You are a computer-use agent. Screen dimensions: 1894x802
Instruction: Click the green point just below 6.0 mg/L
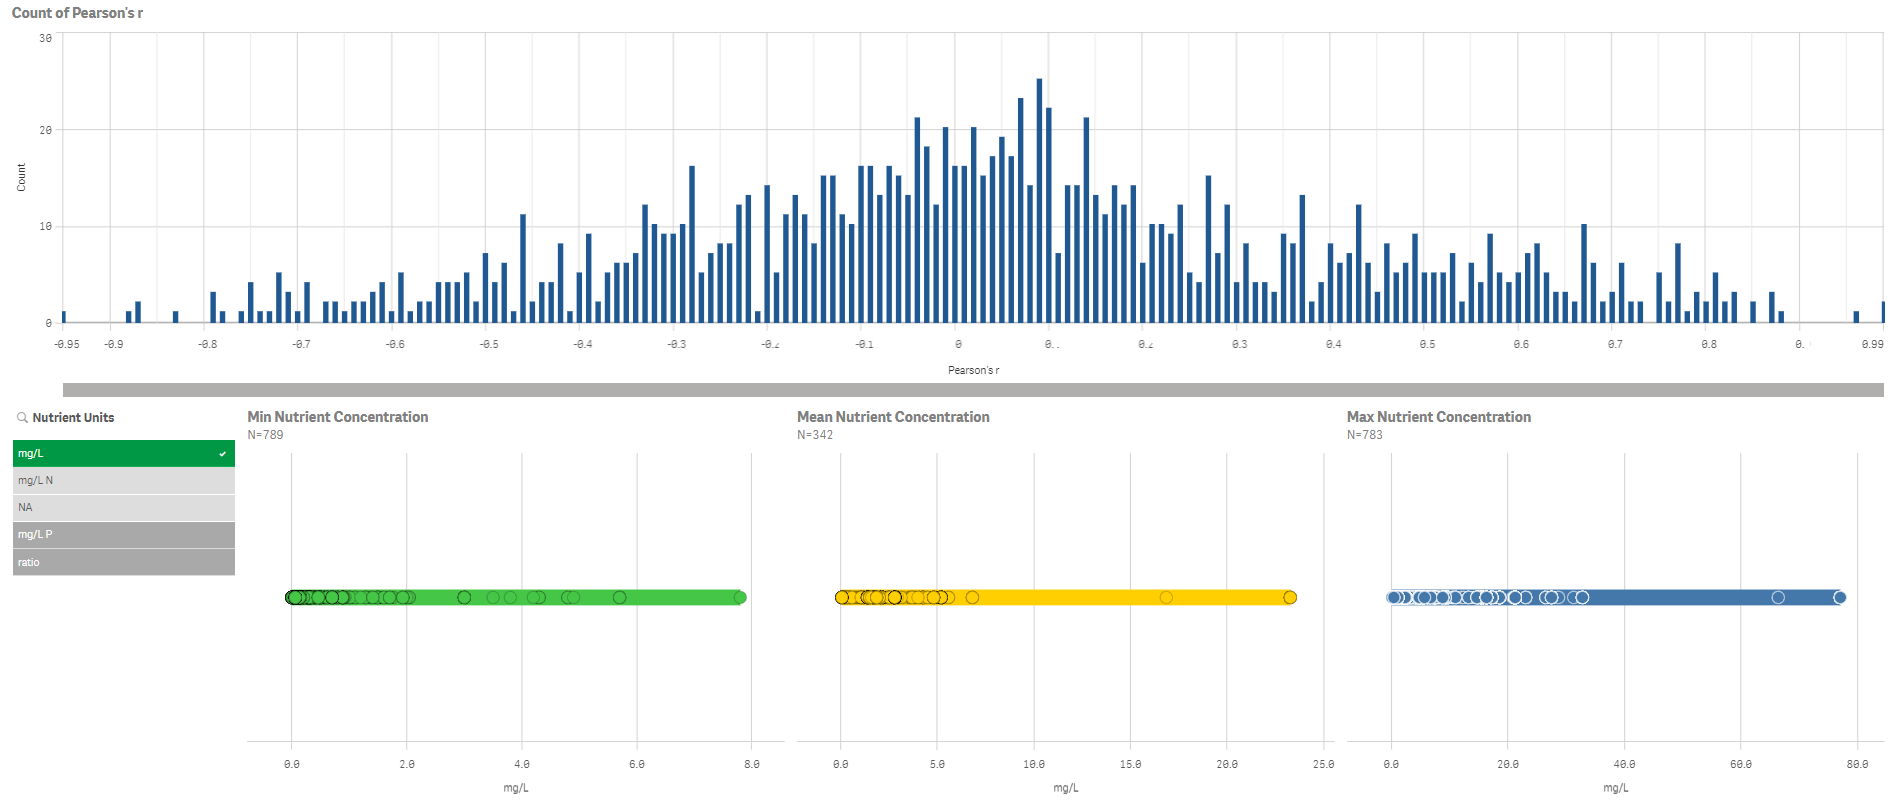pyautogui.click(x=620, y=598)
